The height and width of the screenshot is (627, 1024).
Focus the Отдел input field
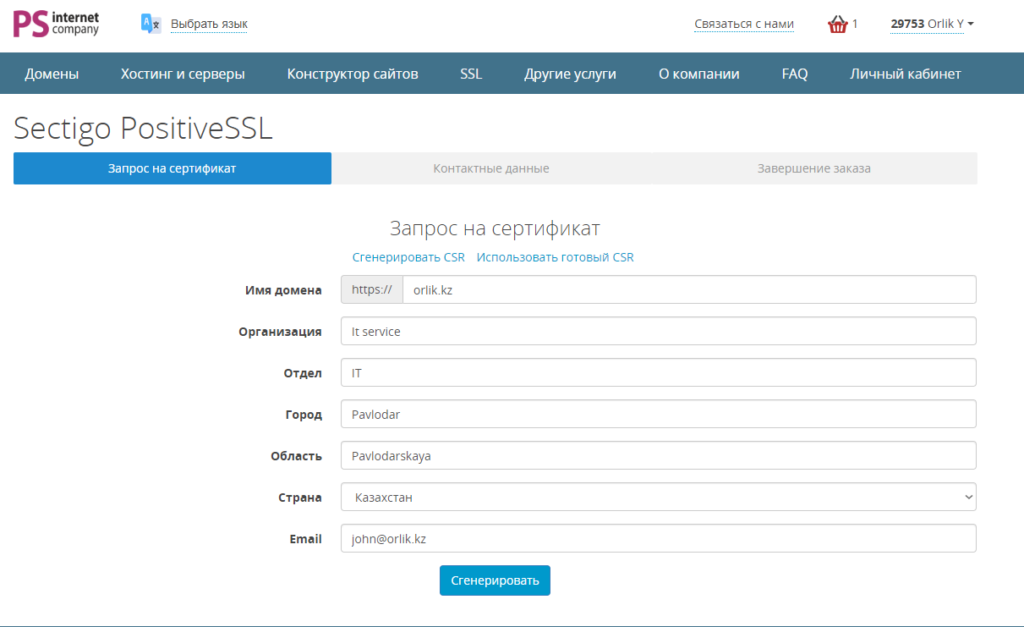pos(658,373)
